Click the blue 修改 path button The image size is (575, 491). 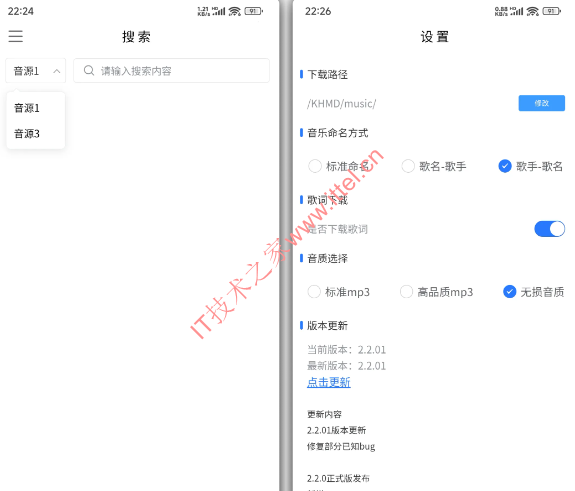[x=541, y=103]
